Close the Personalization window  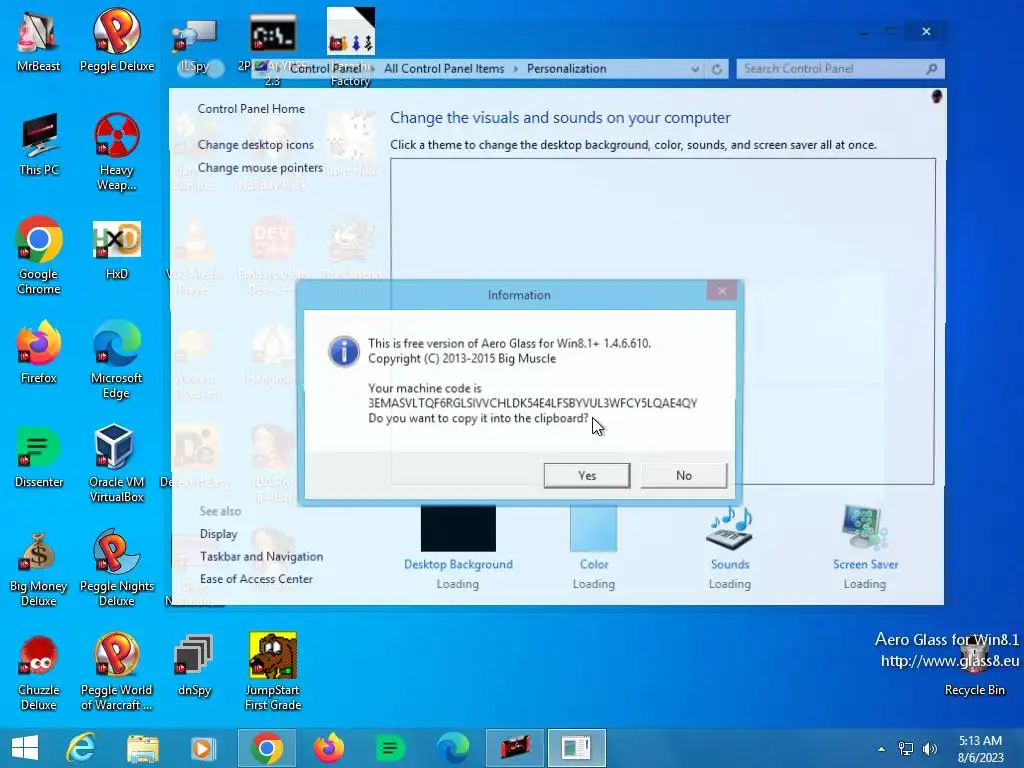pyautogui.click(x=926, y=31)
